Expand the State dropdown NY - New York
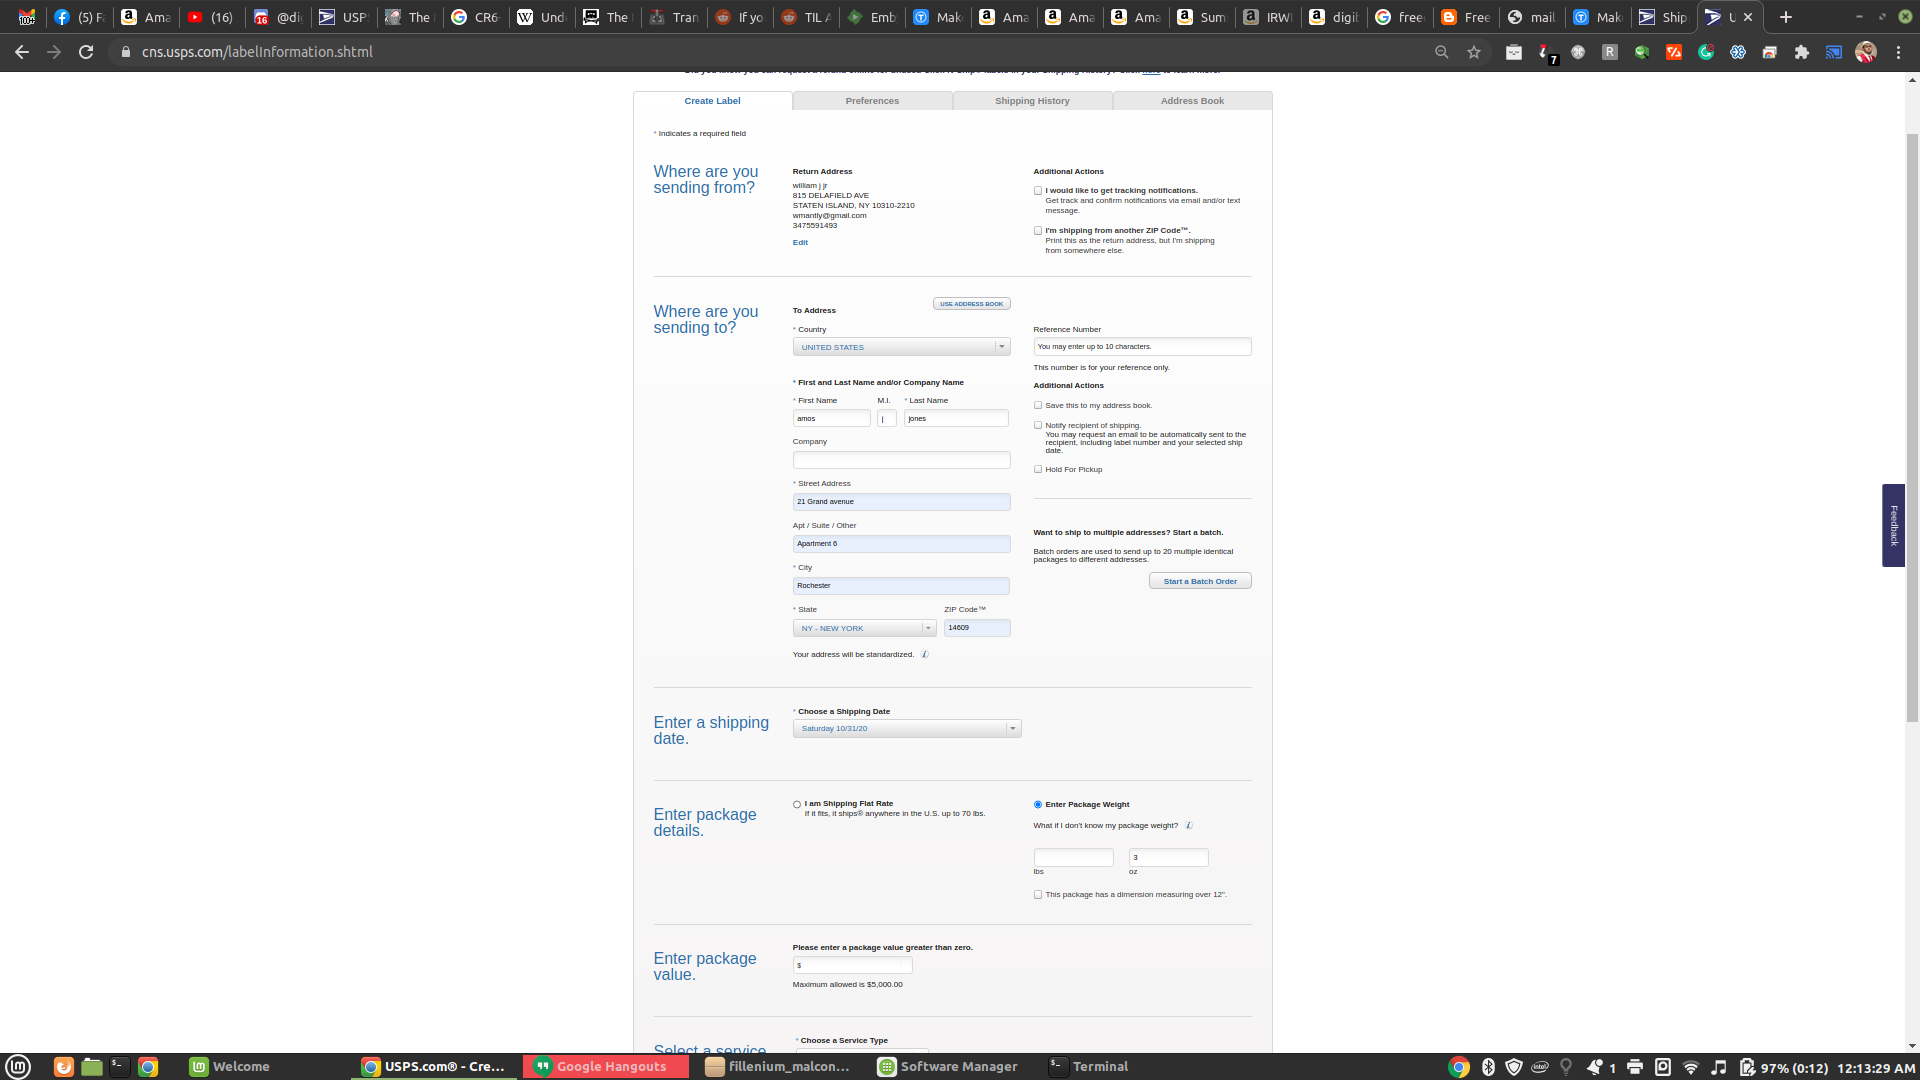Screen dimensions: 1920x1080 tap(864, 629)
